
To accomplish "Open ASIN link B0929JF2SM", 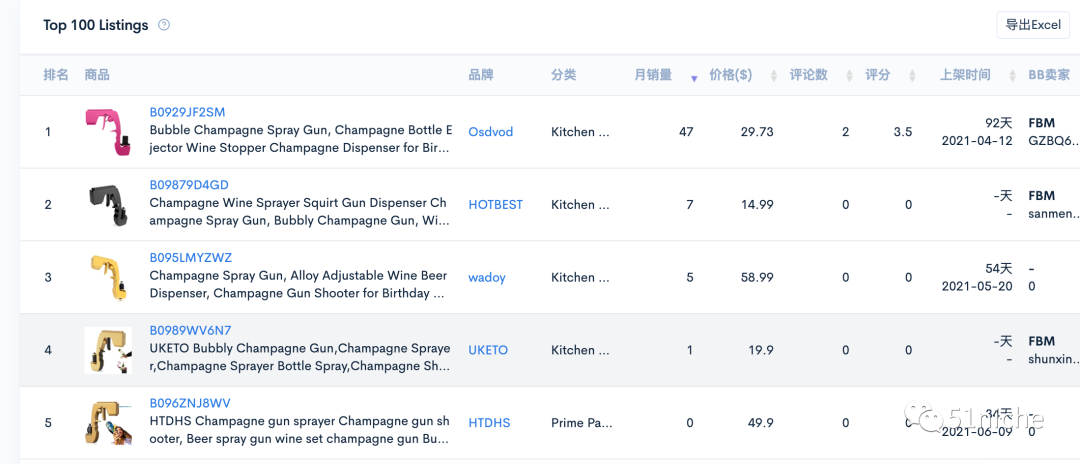I will pos(187,112).
